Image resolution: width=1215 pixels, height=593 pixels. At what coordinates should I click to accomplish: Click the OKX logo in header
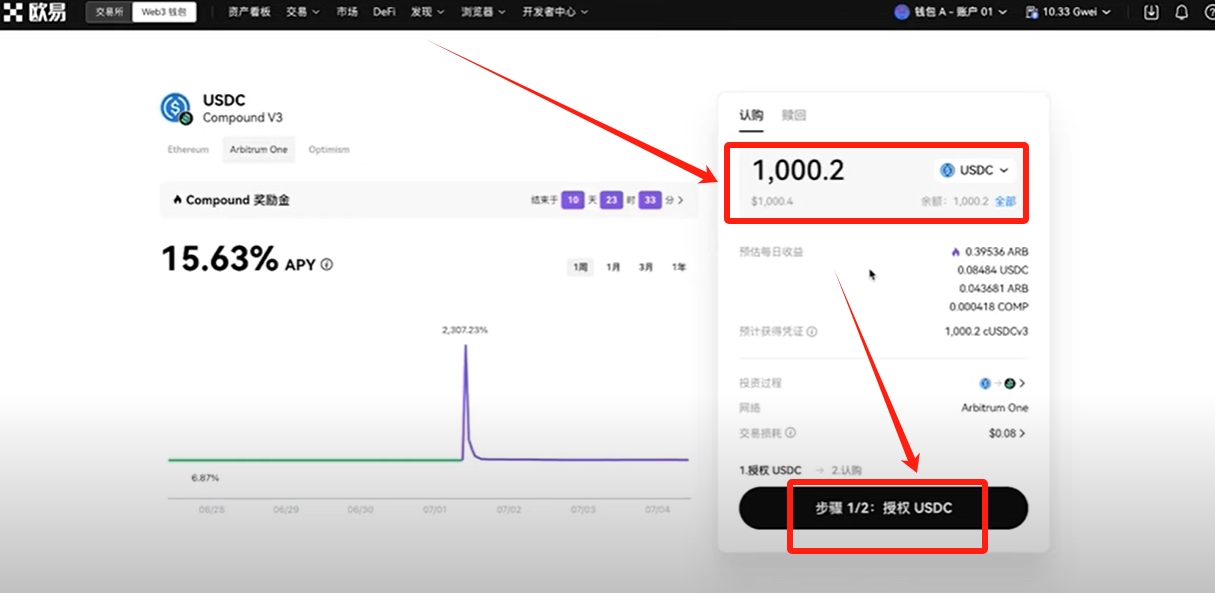(35, 13)
